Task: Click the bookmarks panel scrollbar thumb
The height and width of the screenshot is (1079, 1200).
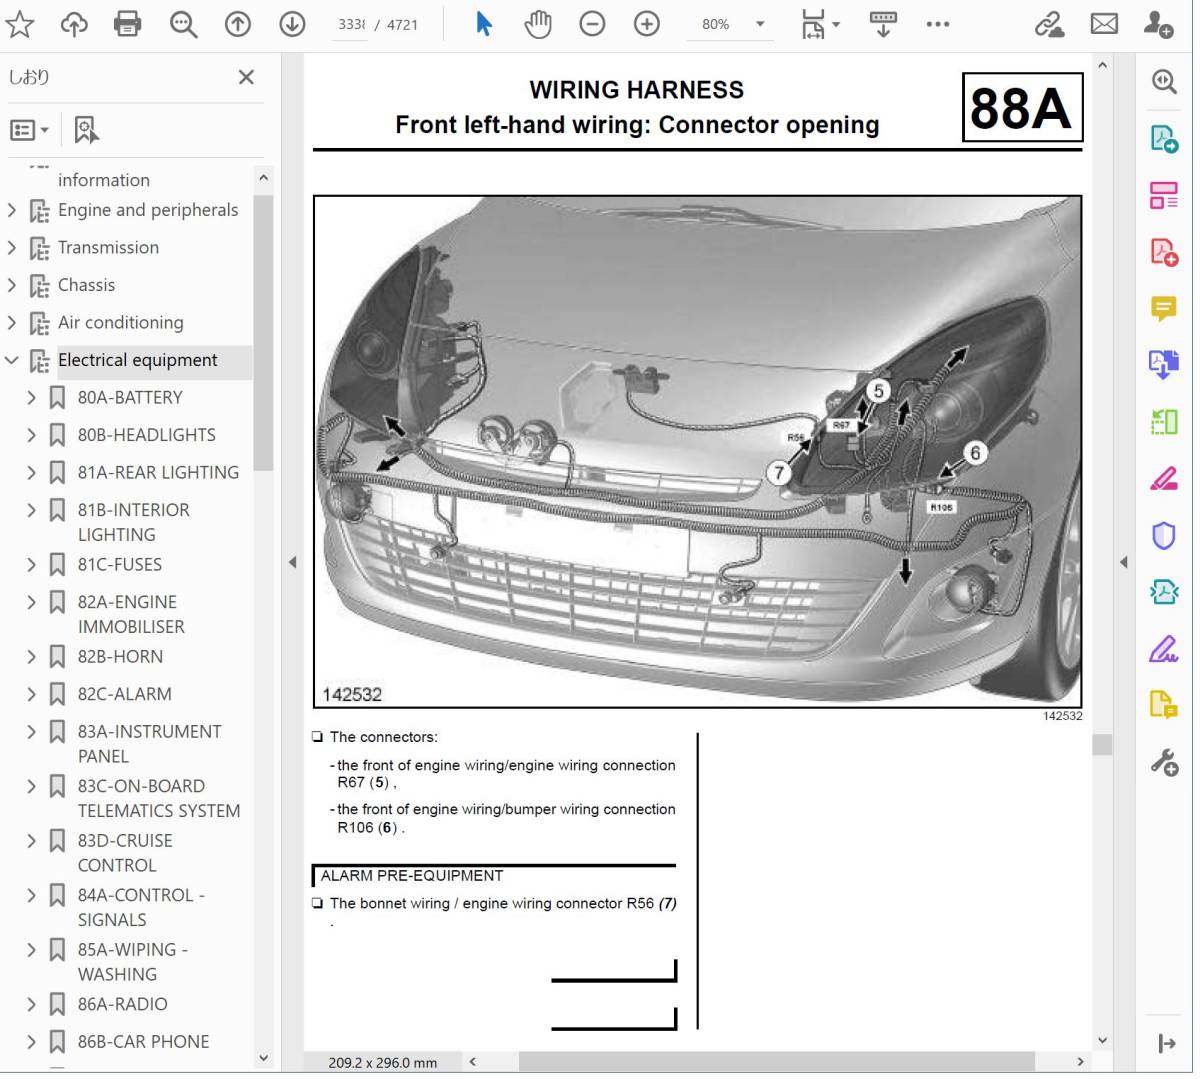Action: tap(263, 332)
